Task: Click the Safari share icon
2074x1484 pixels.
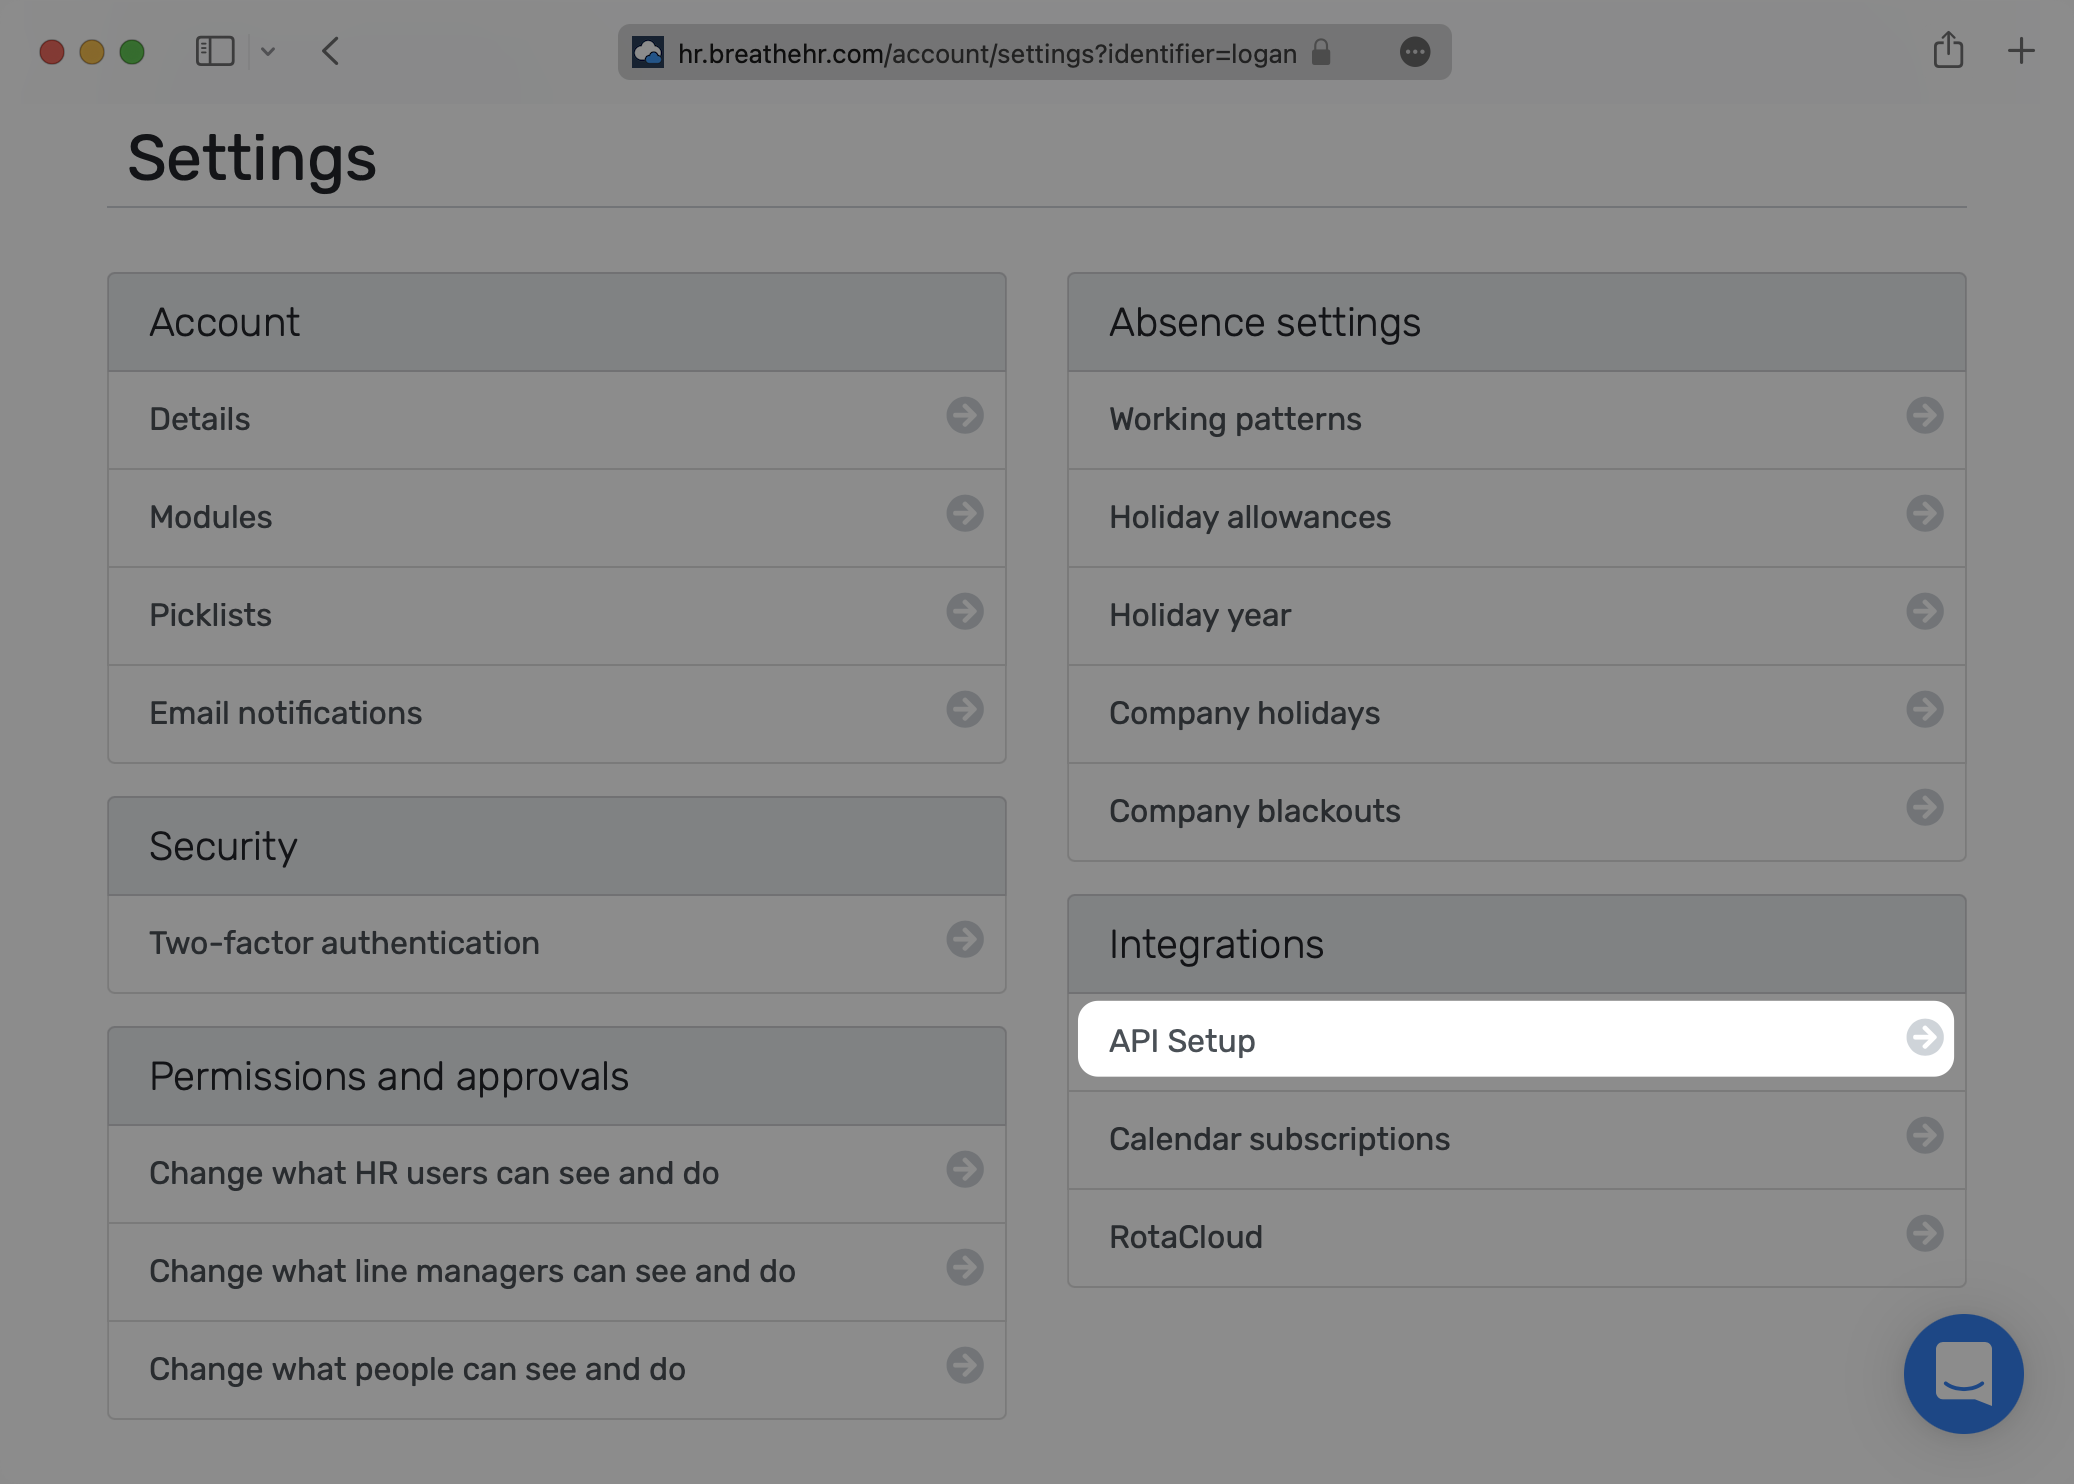Action: tap(1947, 51)
